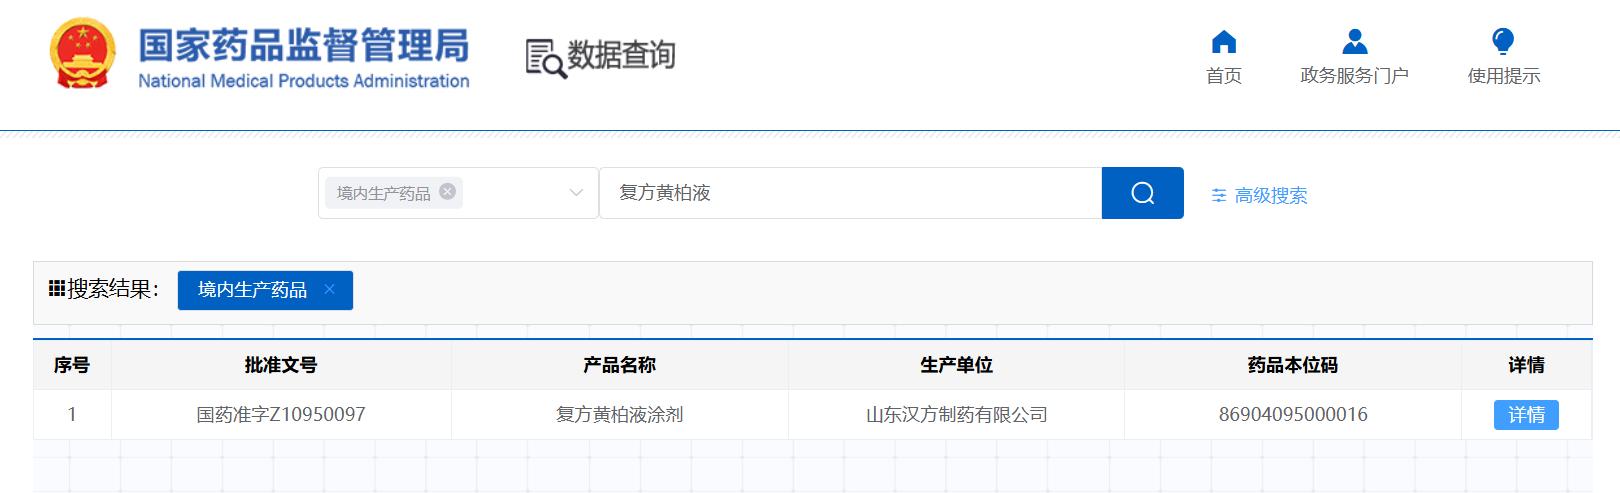Screen dimensions: 1620x493
Task: Click the 详情 button for row 1
Action: click(x=1525, y=415)
